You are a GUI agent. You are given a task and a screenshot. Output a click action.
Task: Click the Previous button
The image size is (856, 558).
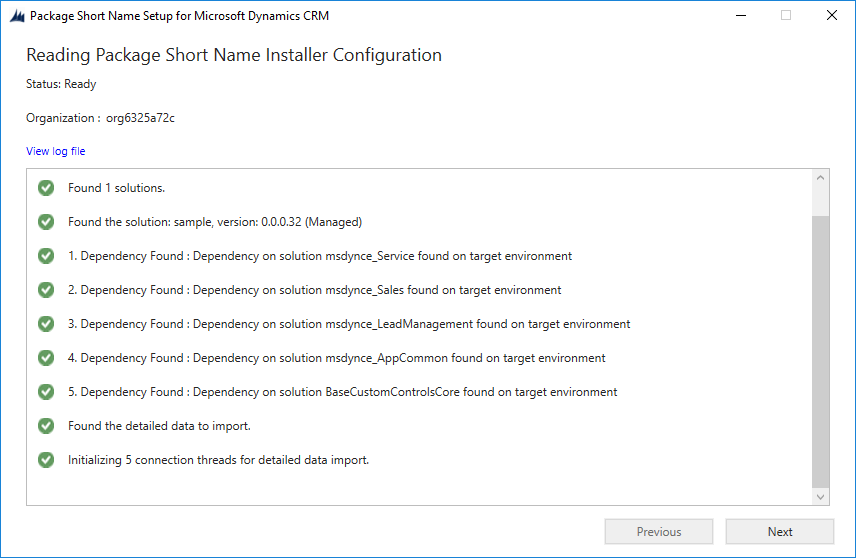click(x=659, y=532)
